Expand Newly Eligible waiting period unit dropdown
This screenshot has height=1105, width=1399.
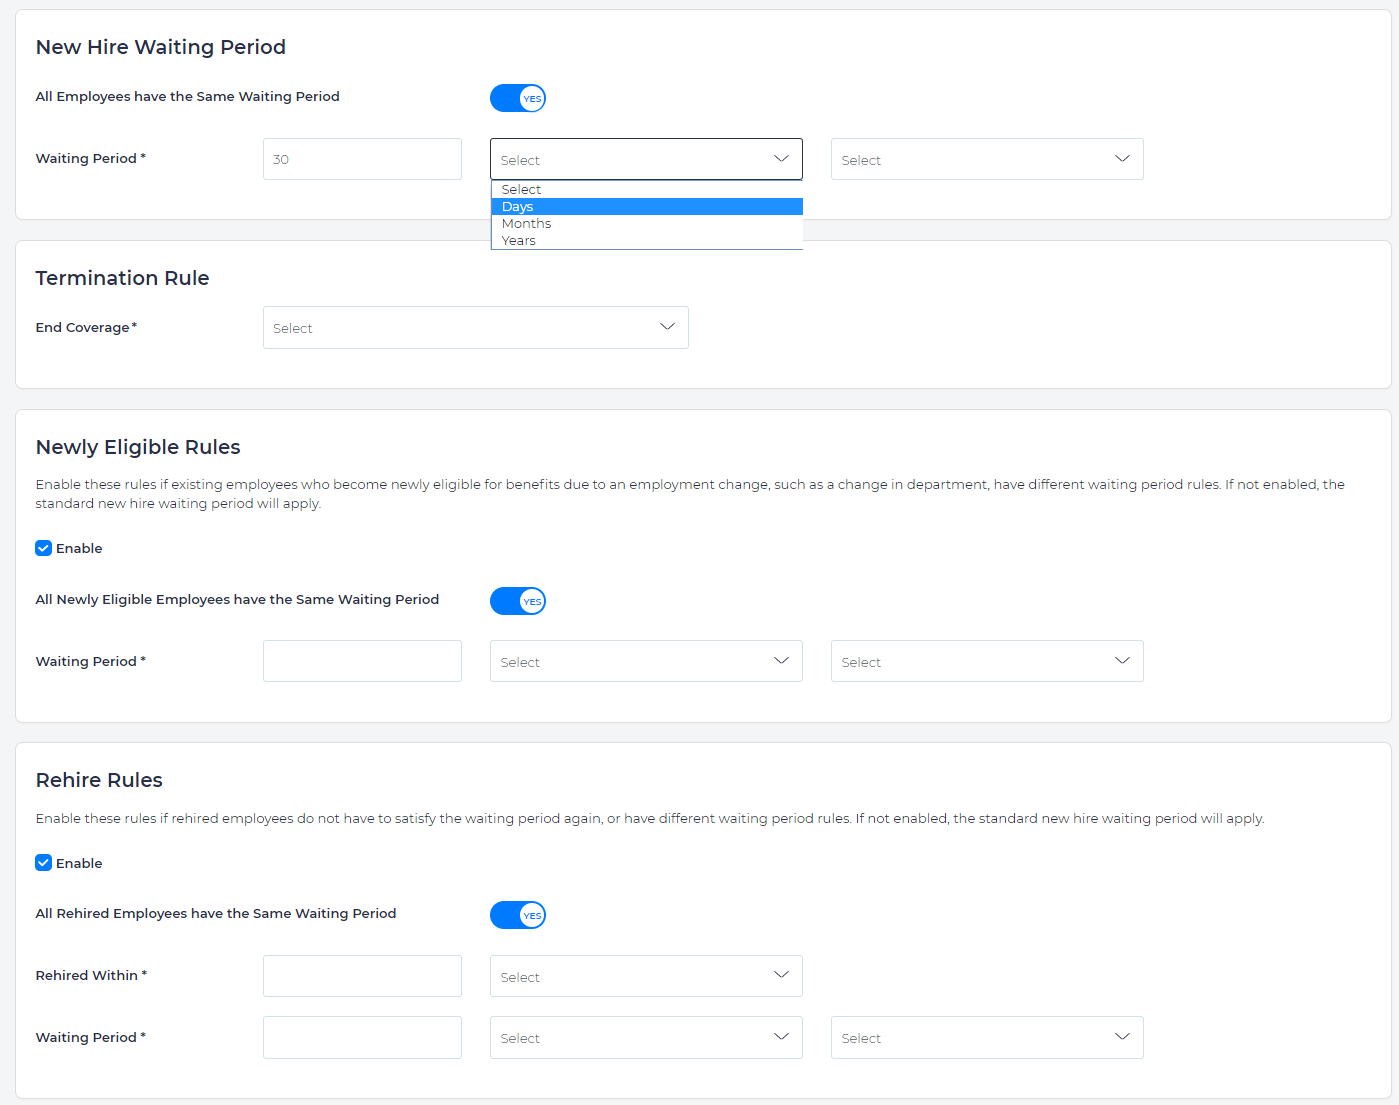click(646, 662)
